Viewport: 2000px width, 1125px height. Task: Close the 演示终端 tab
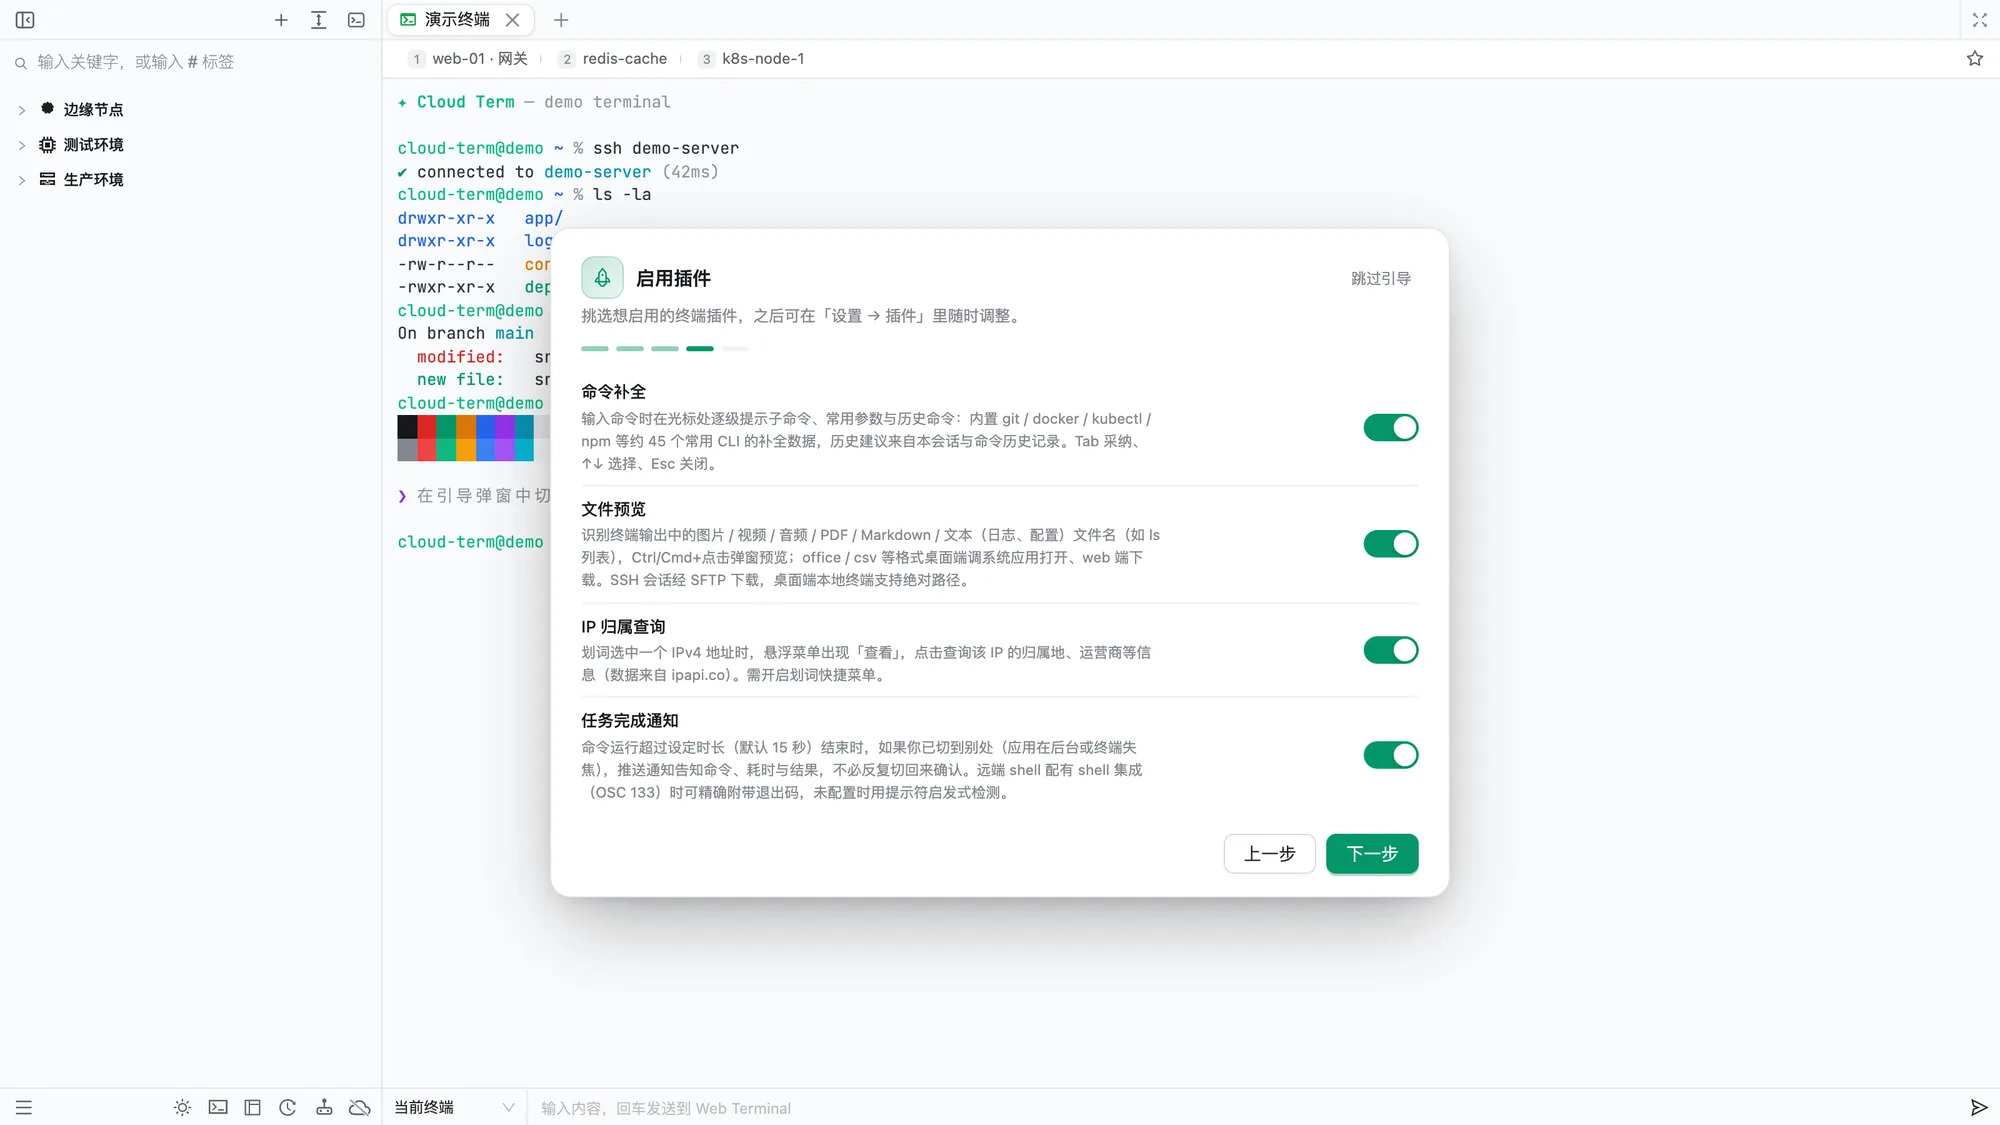[512, 20]
